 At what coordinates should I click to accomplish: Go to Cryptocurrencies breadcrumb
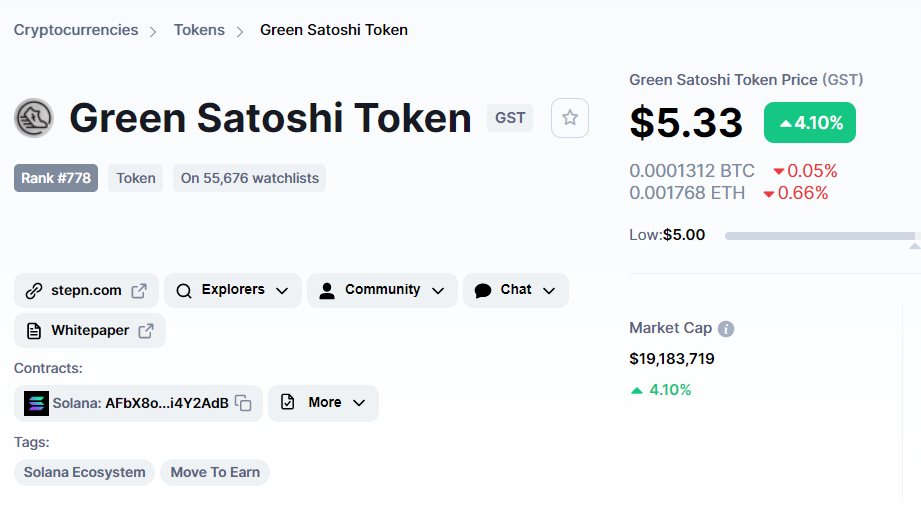tap(76, 30)
